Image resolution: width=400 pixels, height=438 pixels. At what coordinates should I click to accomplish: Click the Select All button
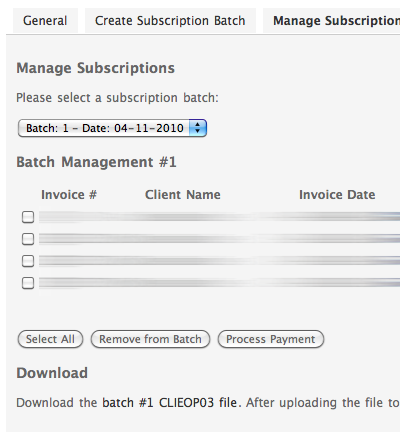[x=50, y=339]
